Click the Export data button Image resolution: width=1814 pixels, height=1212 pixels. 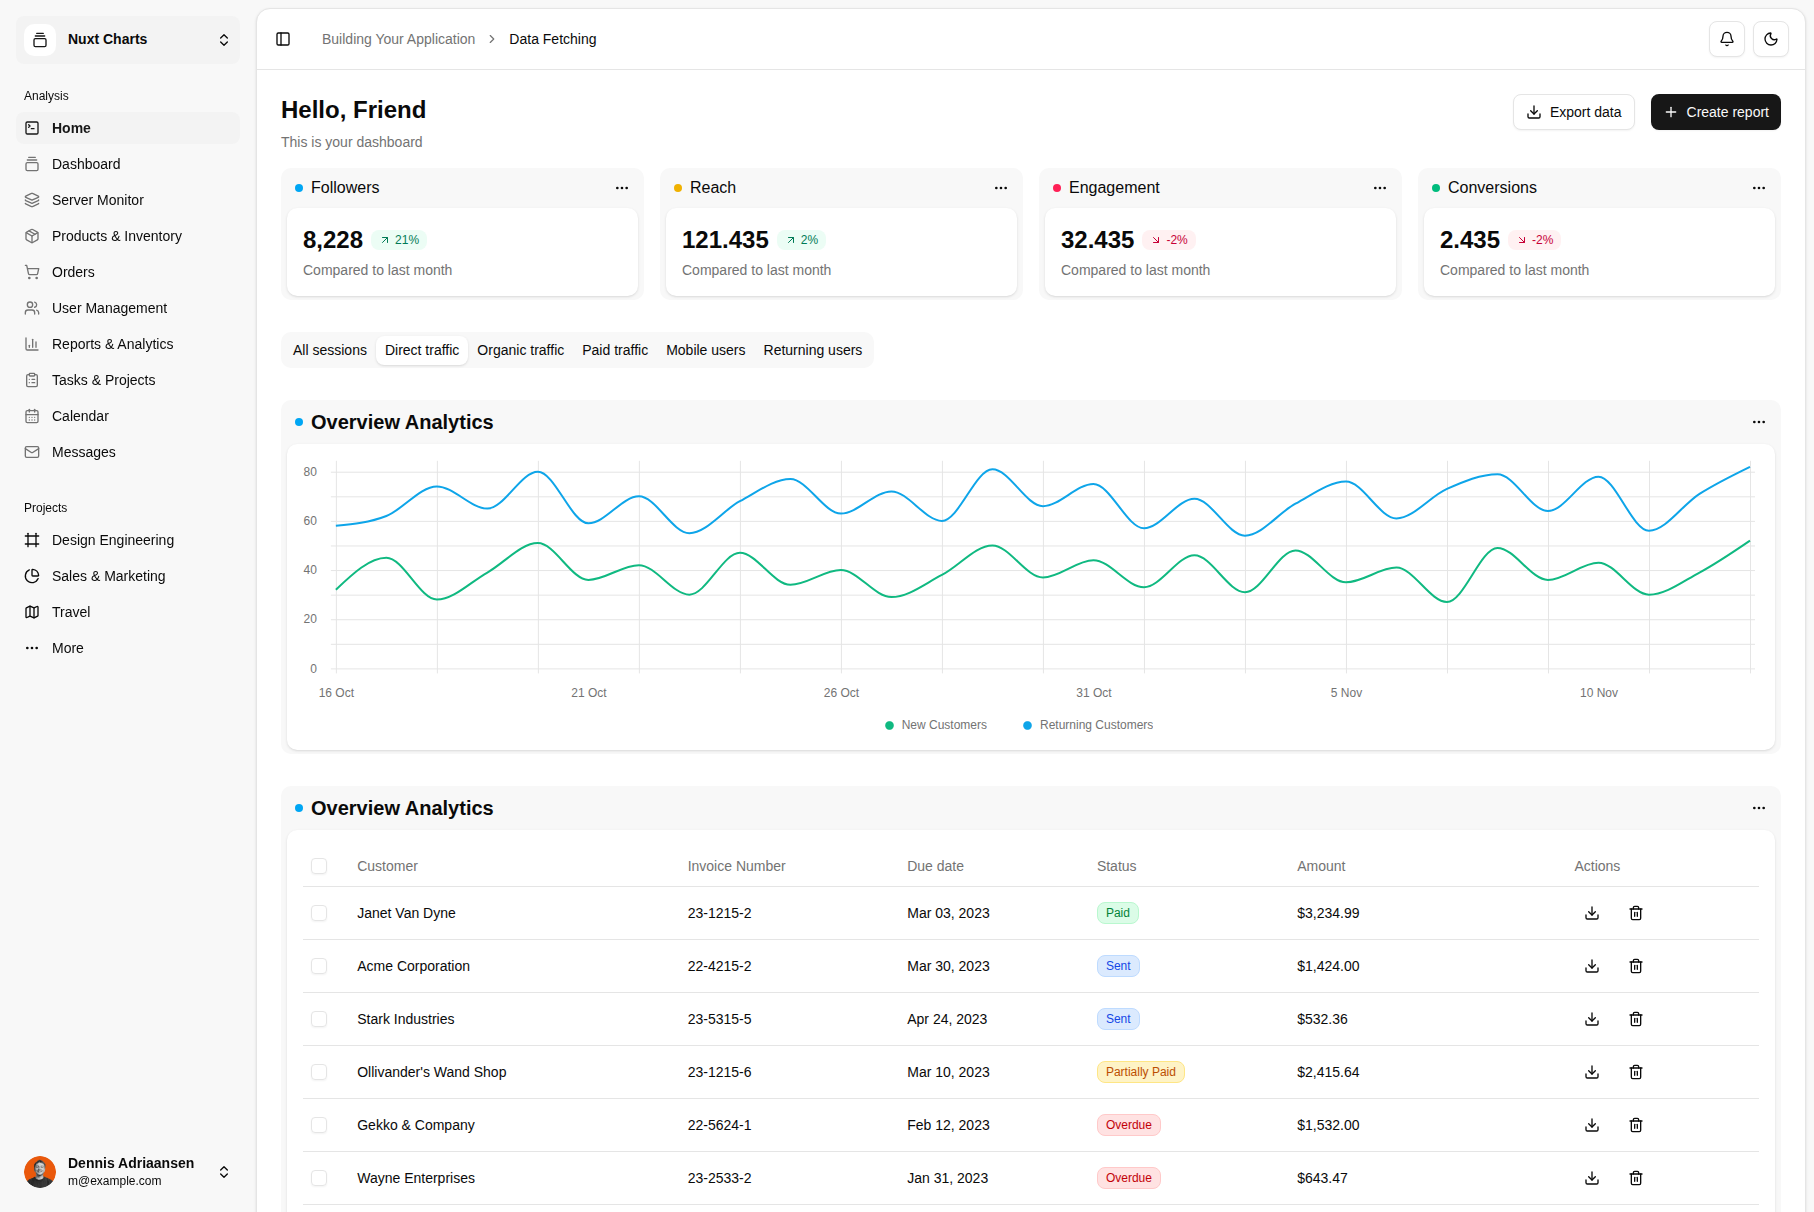coord(1573,112)
